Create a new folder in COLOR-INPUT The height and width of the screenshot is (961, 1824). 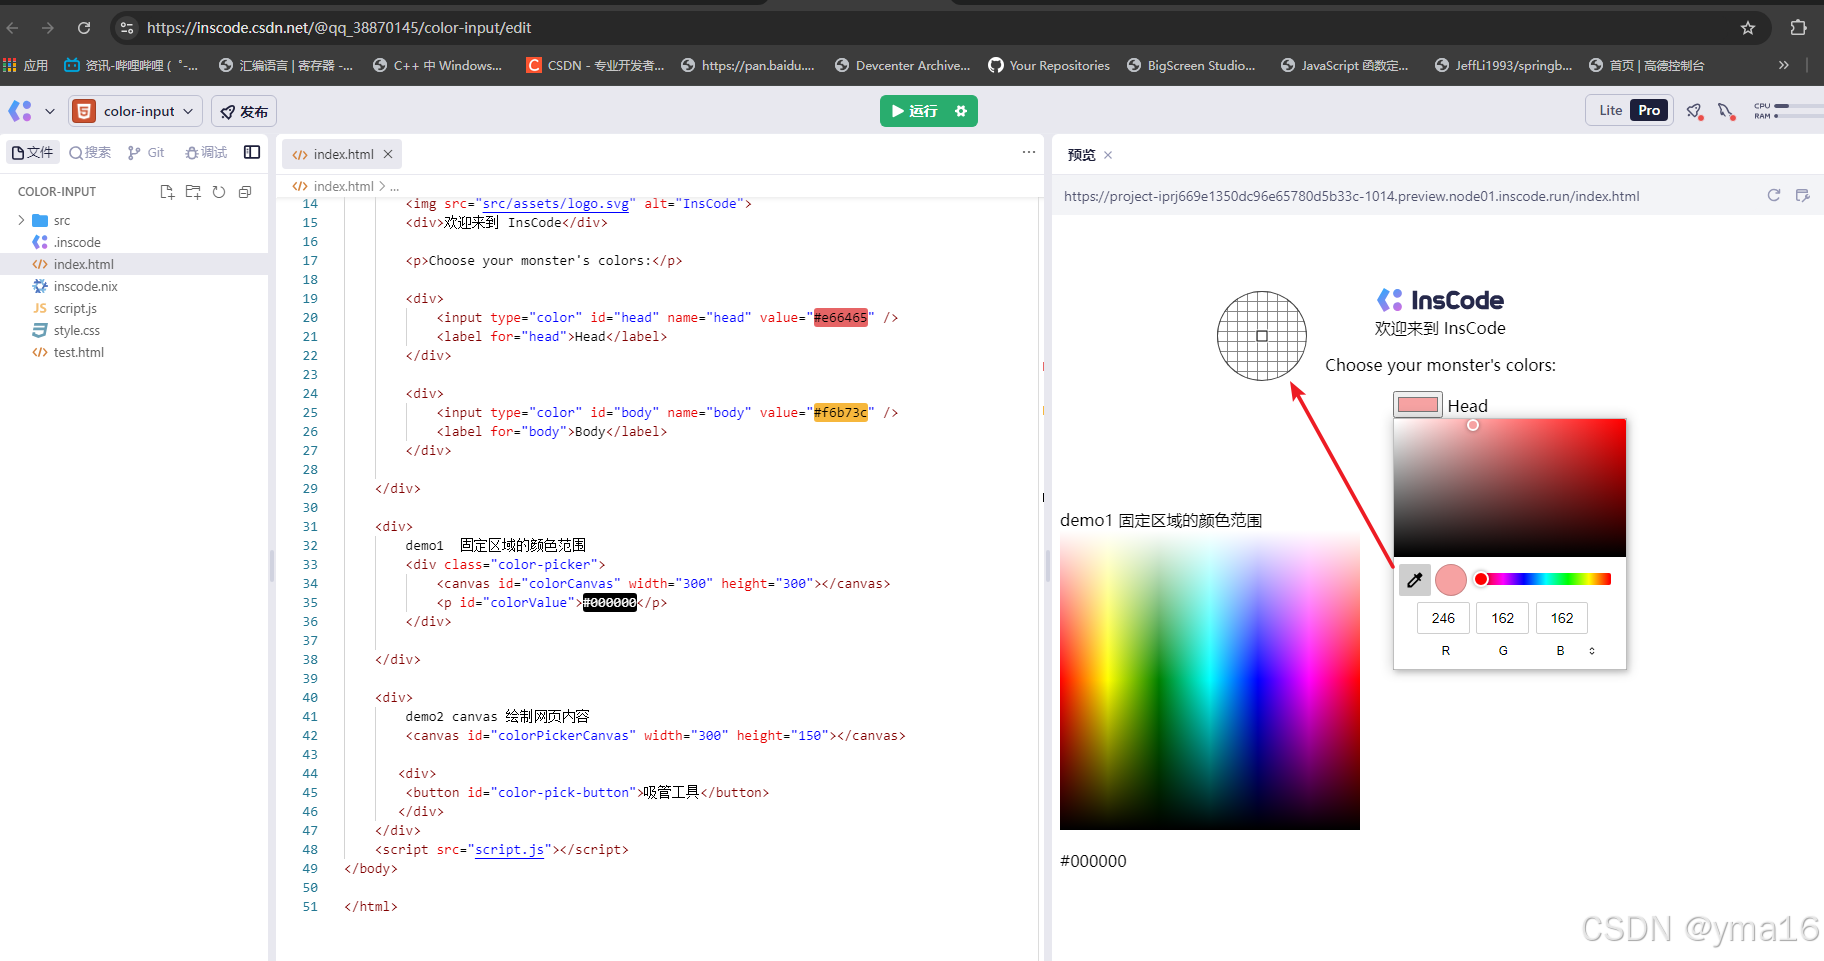193,192
